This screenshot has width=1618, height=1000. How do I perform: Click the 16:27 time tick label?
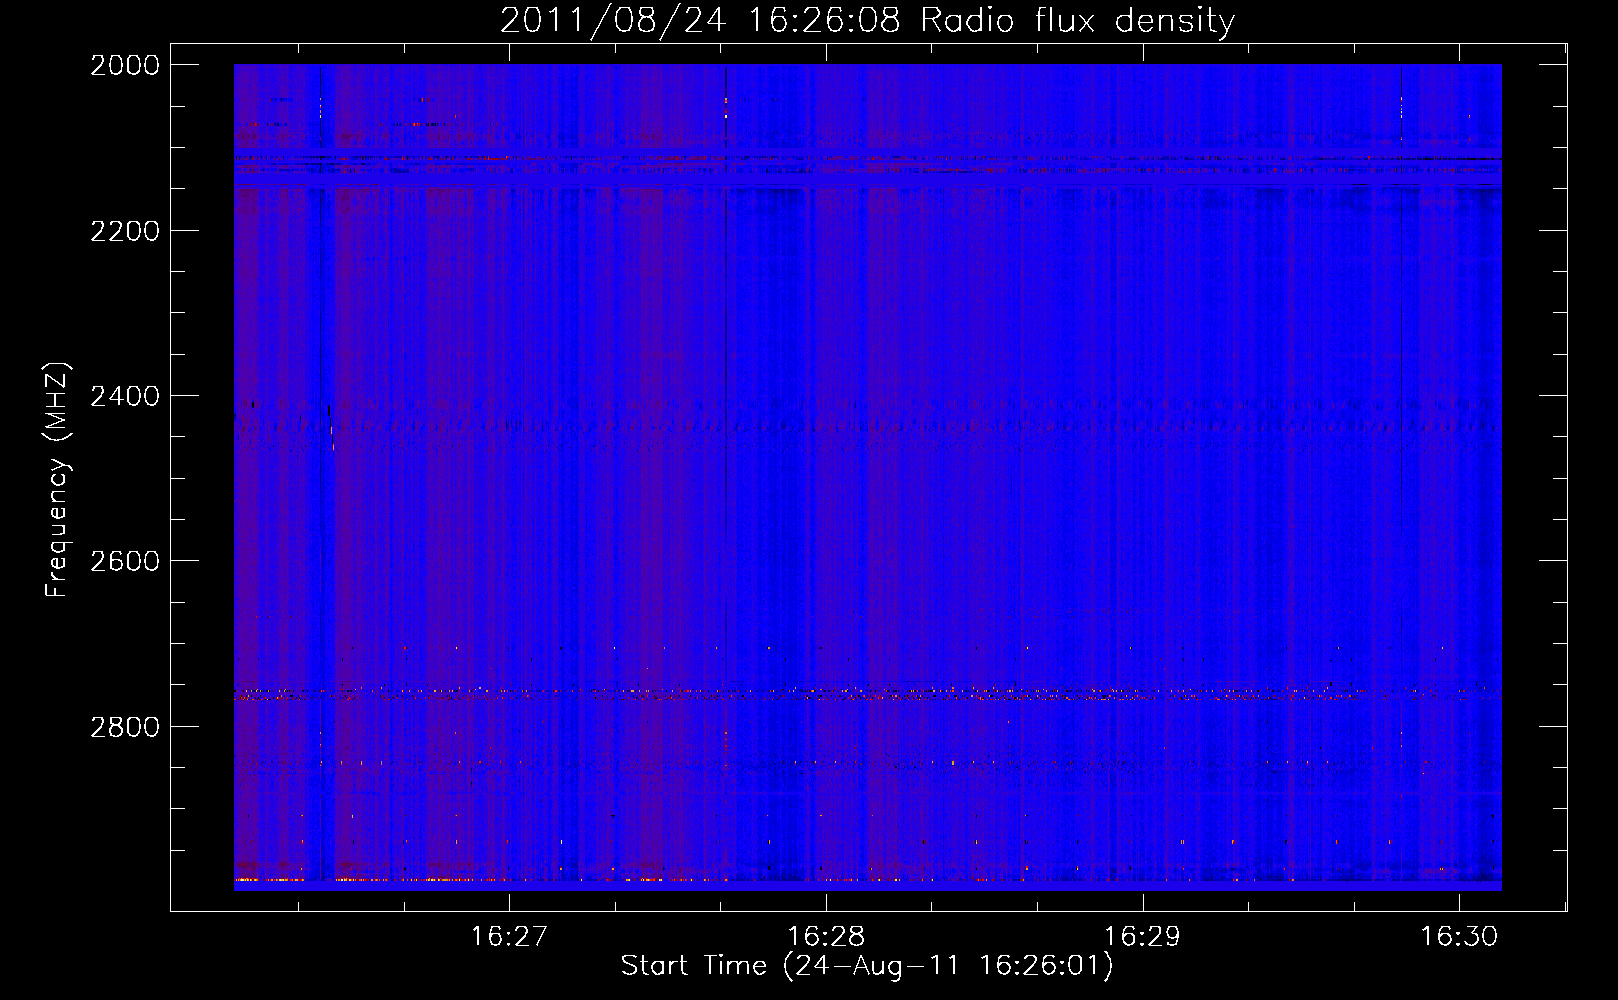tap(510, 936)
